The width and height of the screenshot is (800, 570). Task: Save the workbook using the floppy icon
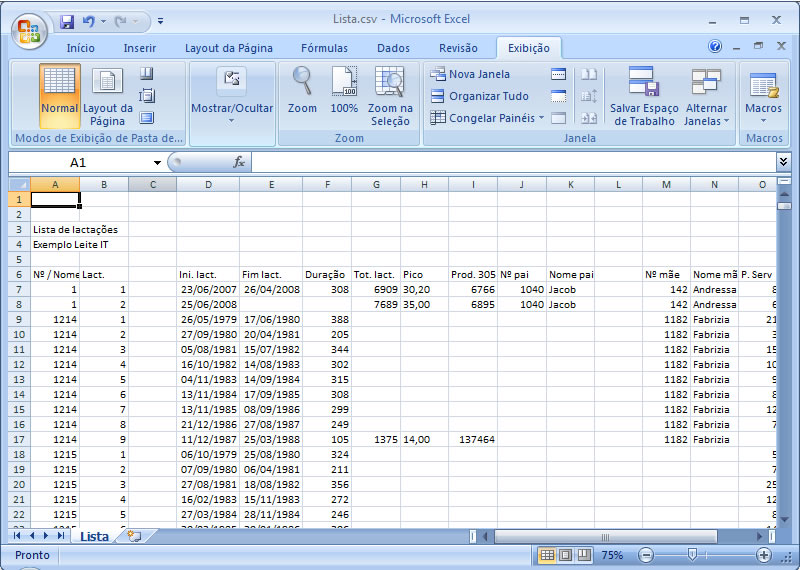pos(67,21)
